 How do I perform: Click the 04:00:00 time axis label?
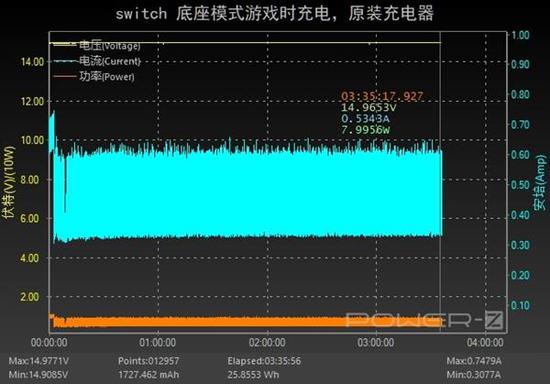click(485, 342)
